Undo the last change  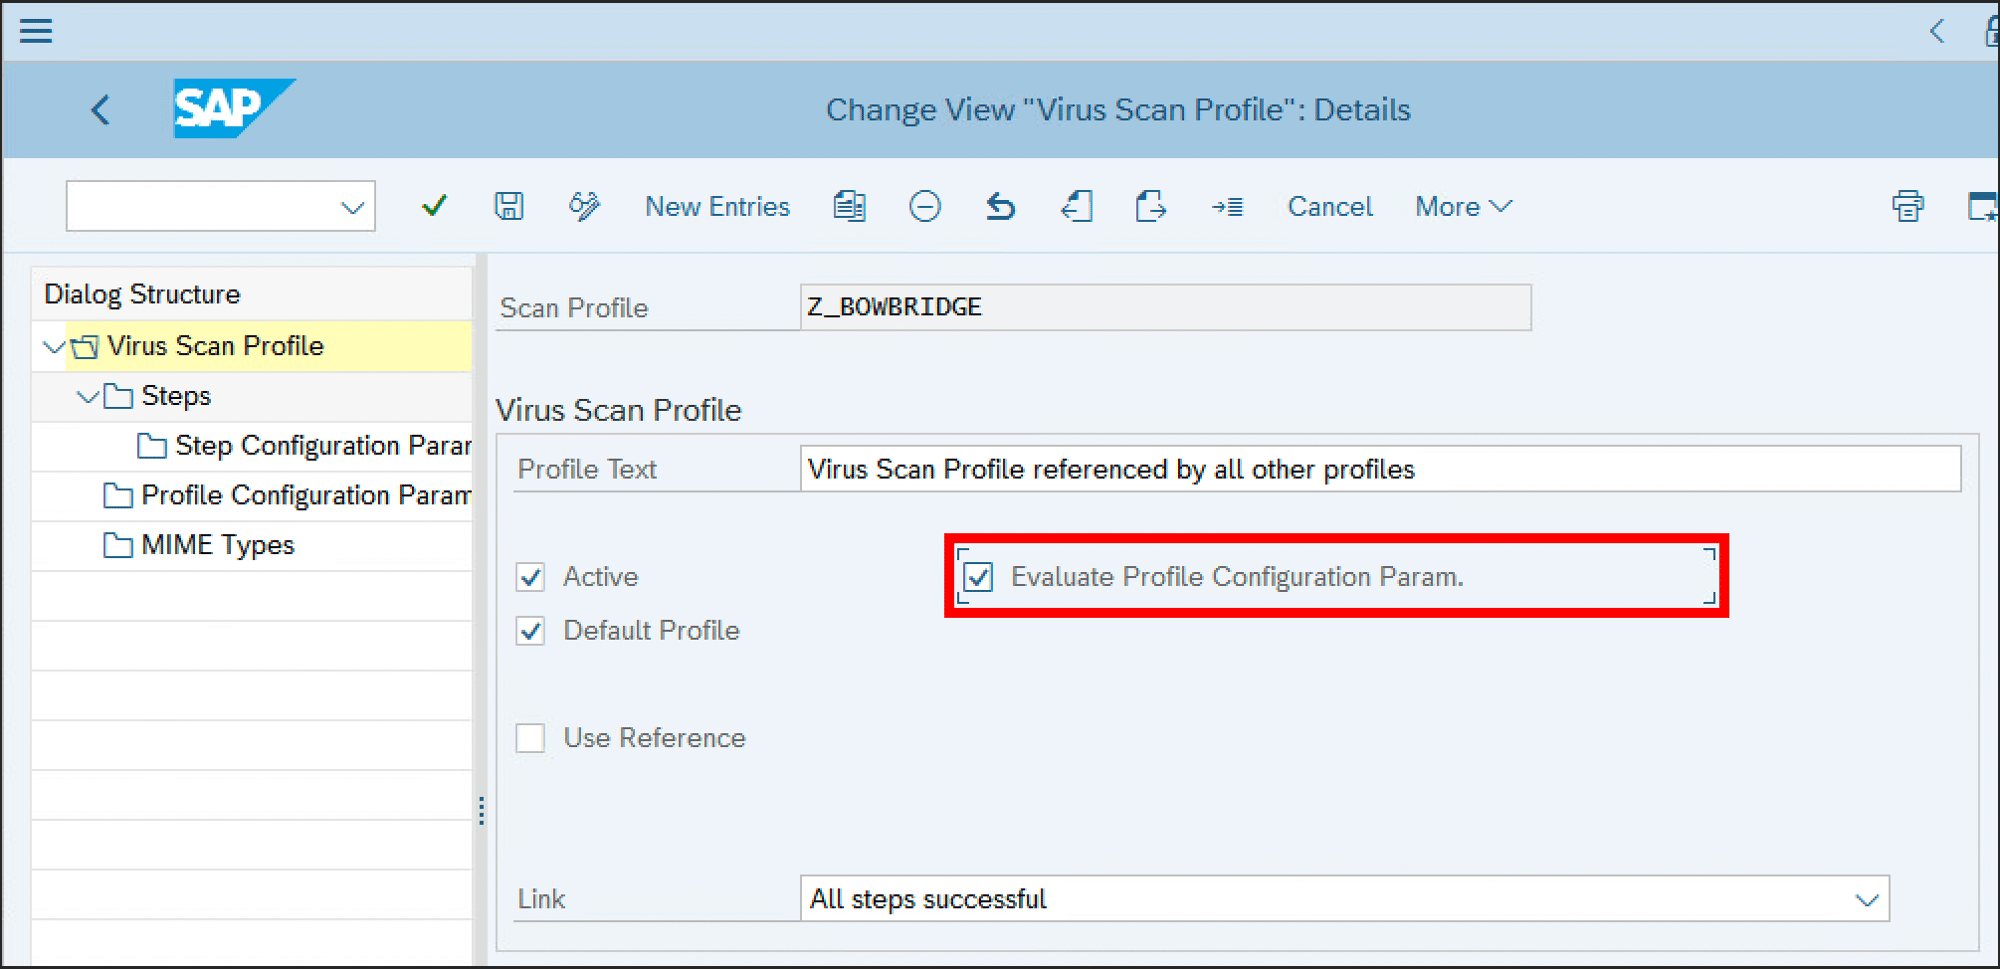tap(1000, 206)
